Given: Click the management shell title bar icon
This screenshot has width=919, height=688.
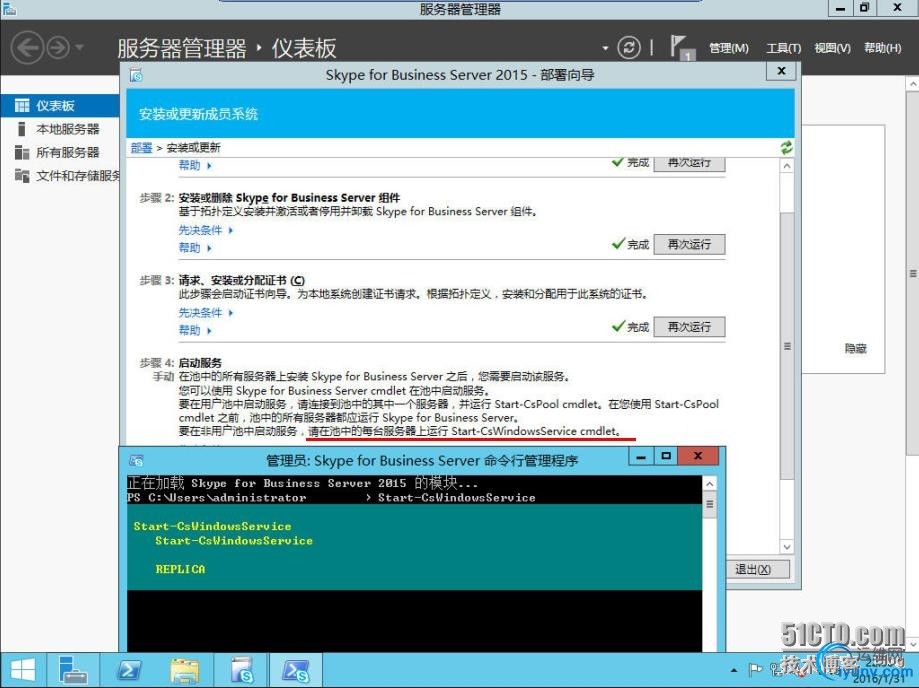Looking at the screenshot, I should [137, 461].
